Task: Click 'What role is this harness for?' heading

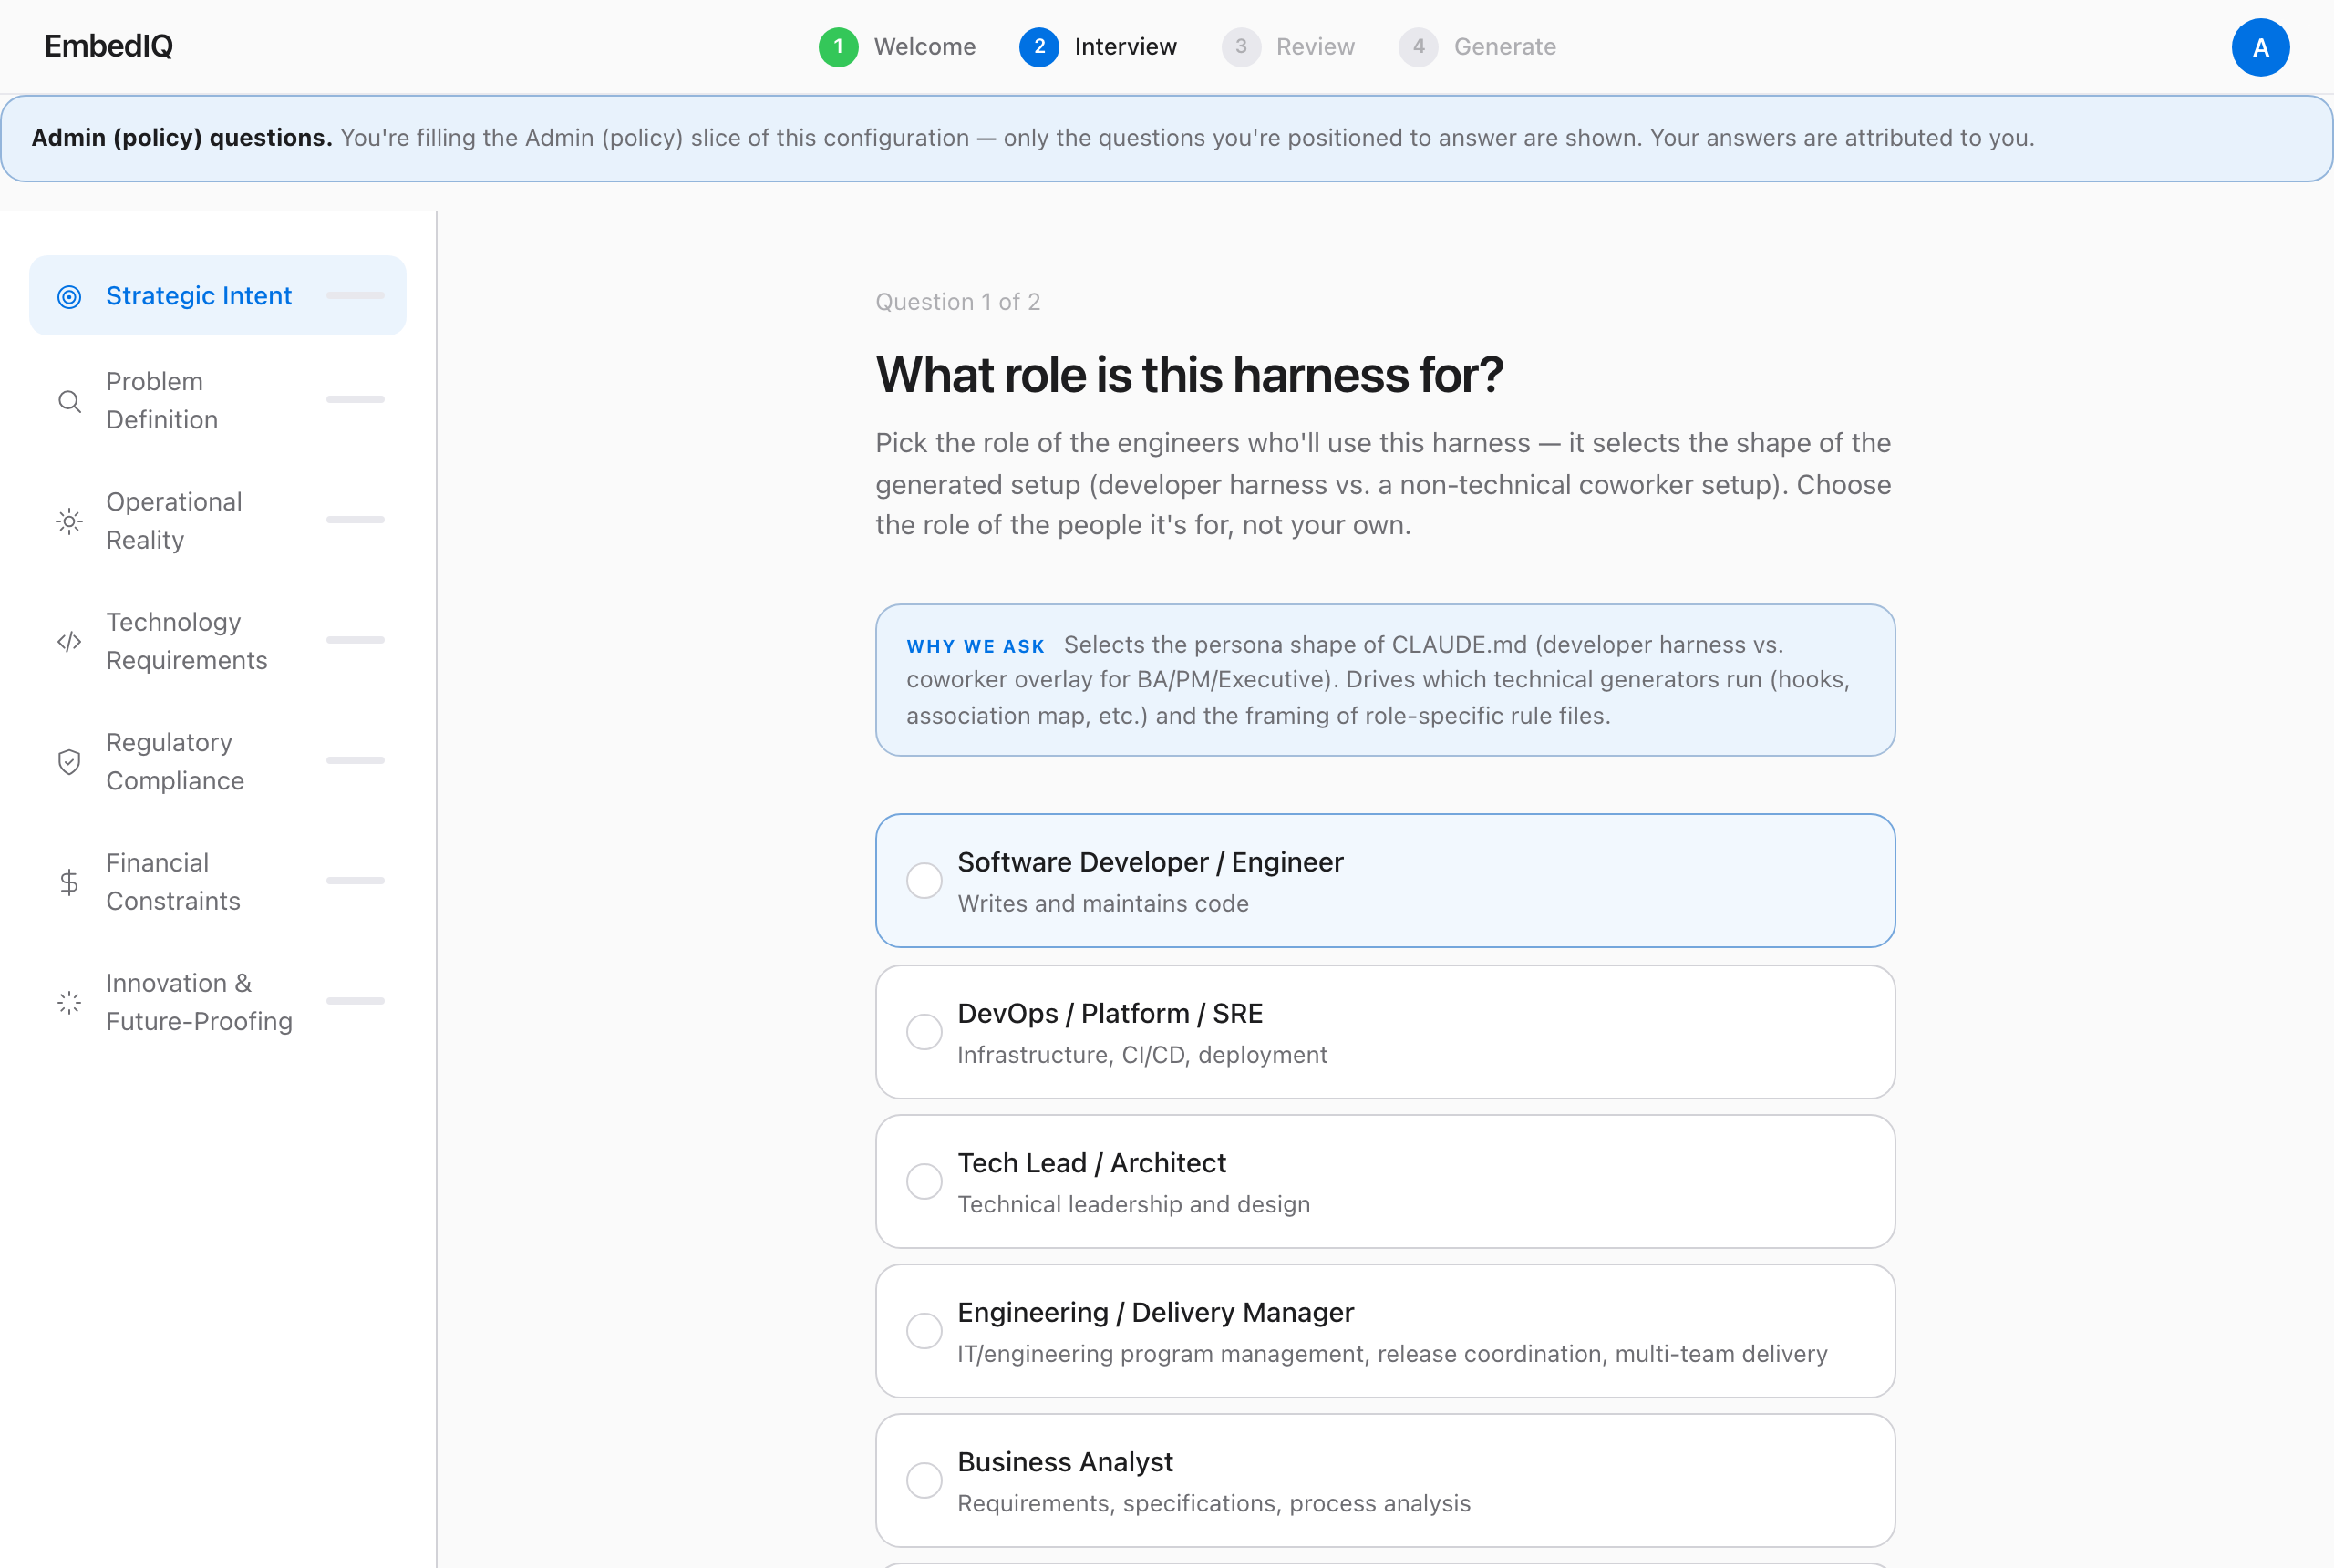Action: pyautogui.click(x=1189, y=375)
